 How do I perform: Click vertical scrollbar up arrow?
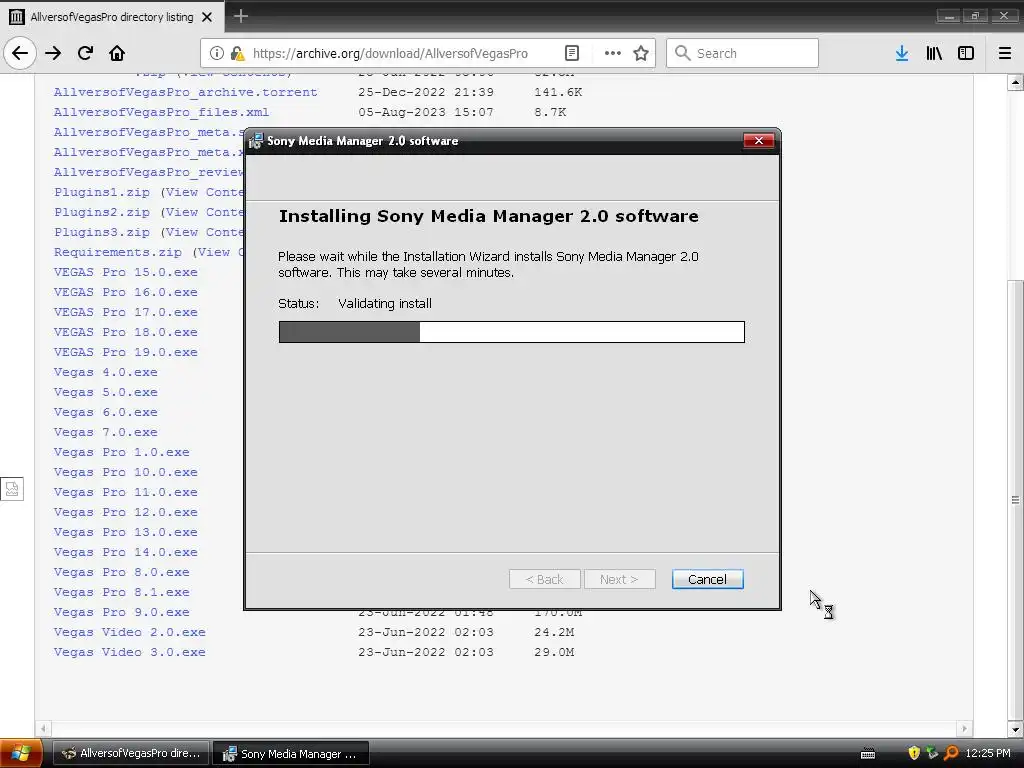[1015, 82]
